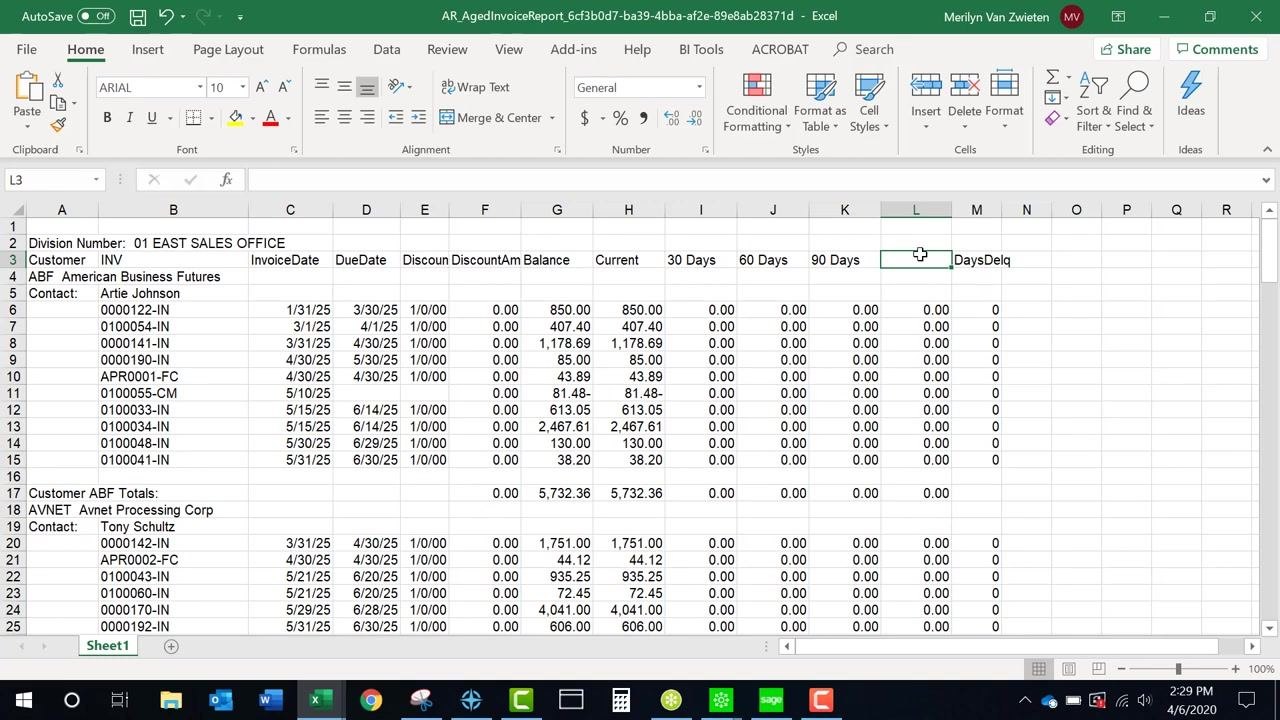This screenshot has height=720, width=1280.
Task: Open the font size dropdown
Action: click(242, 88)
